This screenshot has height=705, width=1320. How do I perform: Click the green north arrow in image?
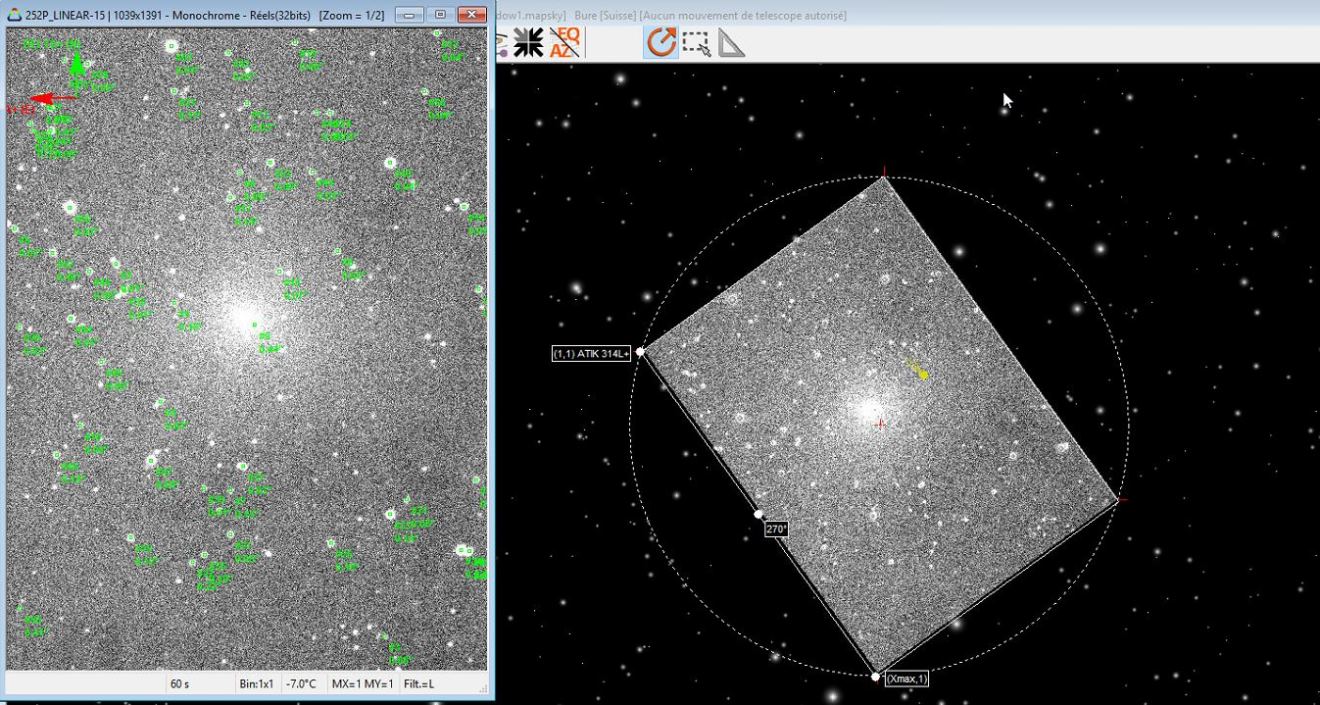click(76, 64)
